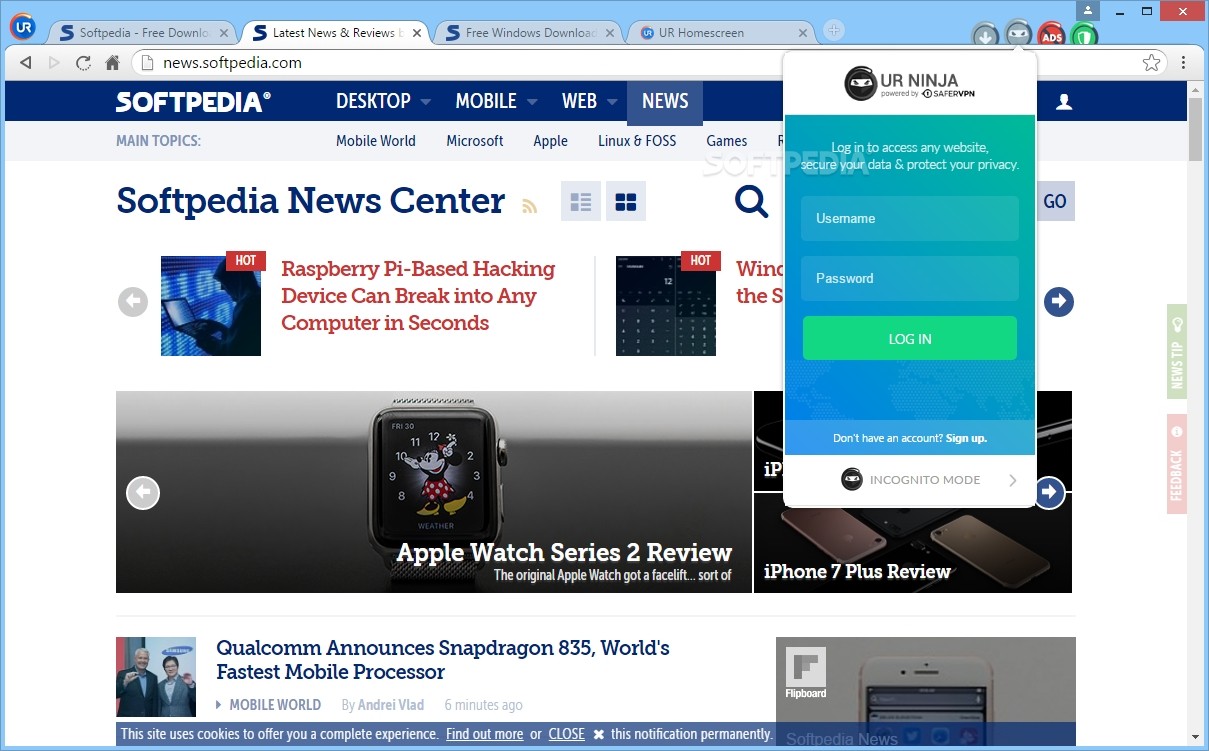Viewport: 1209px width, 751px height.
Task: Open the browser user profile icon
Action: click(x=1089, y=11)
